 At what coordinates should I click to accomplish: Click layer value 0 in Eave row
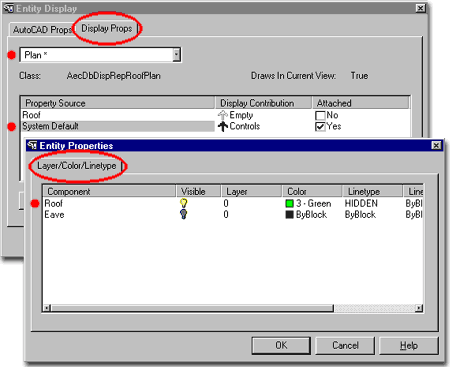click(x=226, y=214)
